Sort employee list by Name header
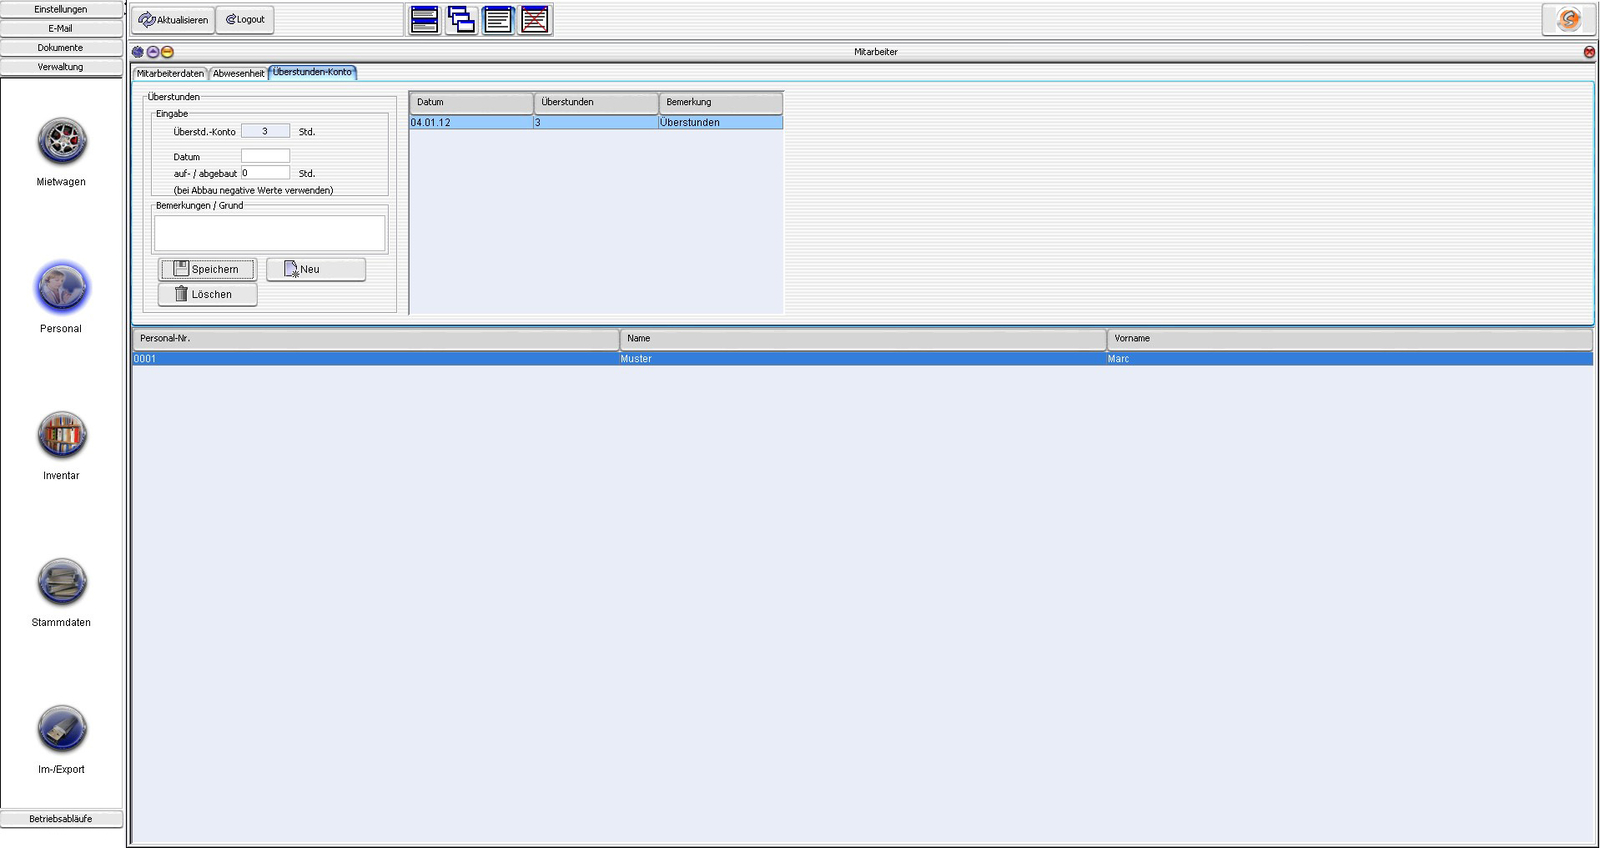This screenshot has width=1600, height=848. point(863,339)
